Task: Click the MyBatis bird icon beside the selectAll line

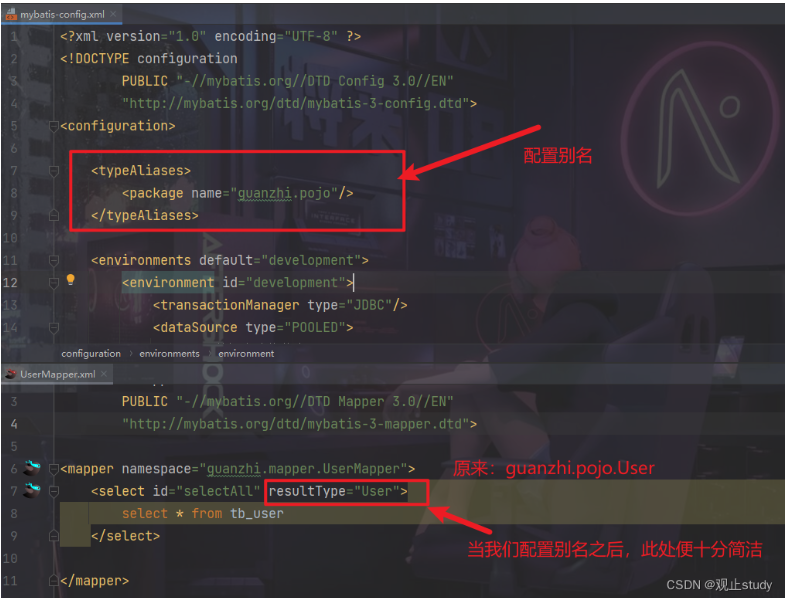Action: pos(33,490)
